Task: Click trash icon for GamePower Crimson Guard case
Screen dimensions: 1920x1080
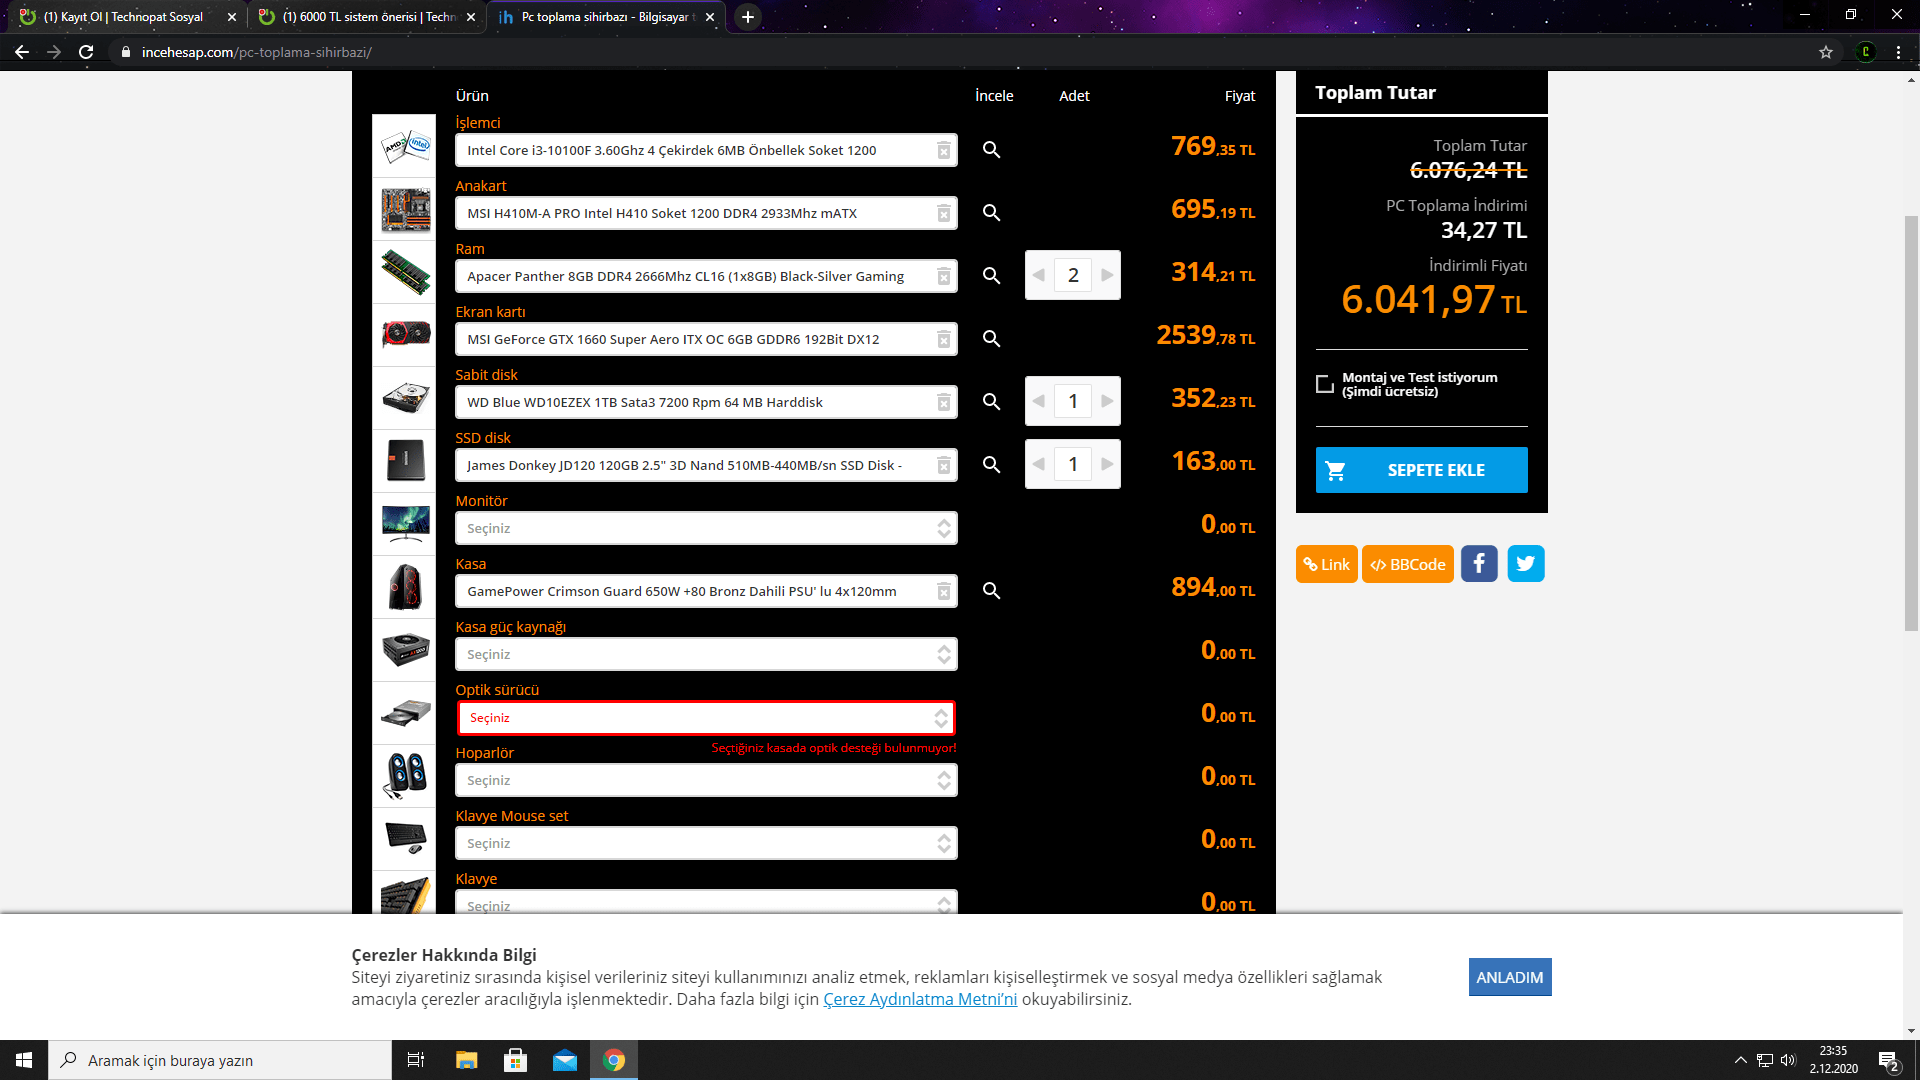Action: pos(943,591)
